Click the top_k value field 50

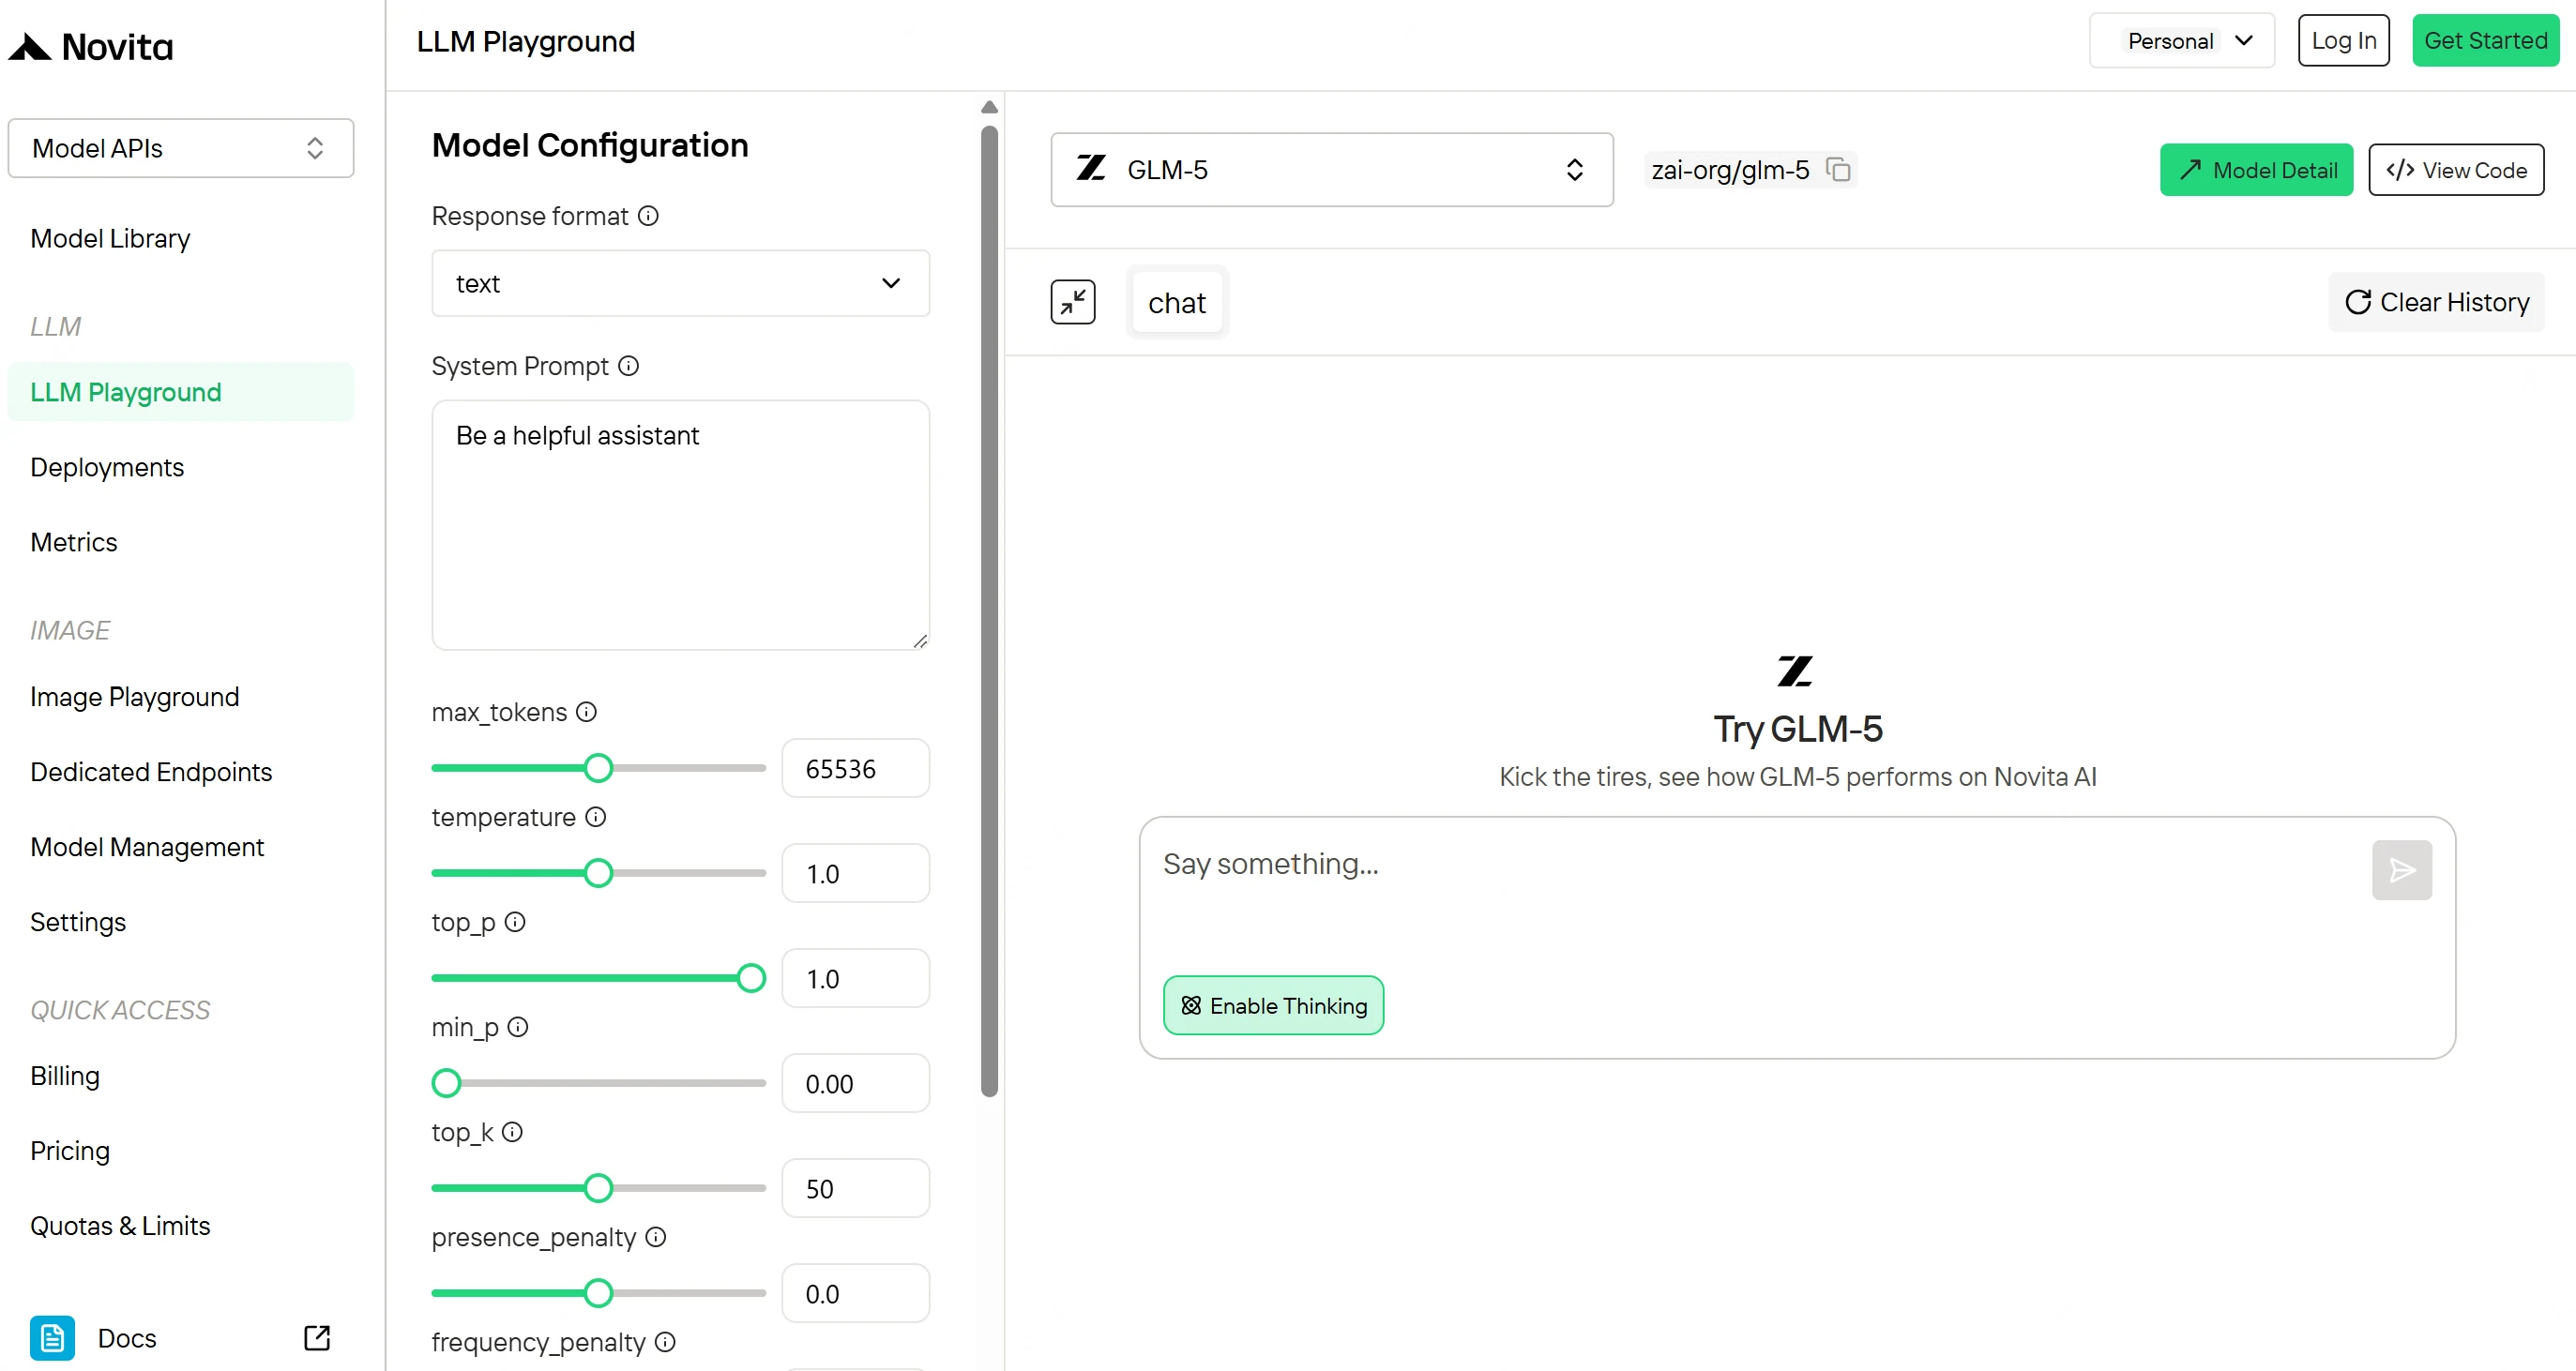(x=855, y=1188)
